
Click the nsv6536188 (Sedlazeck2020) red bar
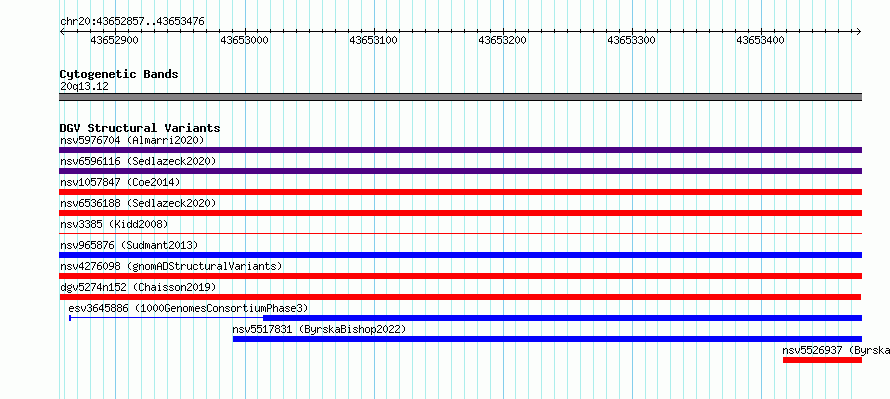460,213
